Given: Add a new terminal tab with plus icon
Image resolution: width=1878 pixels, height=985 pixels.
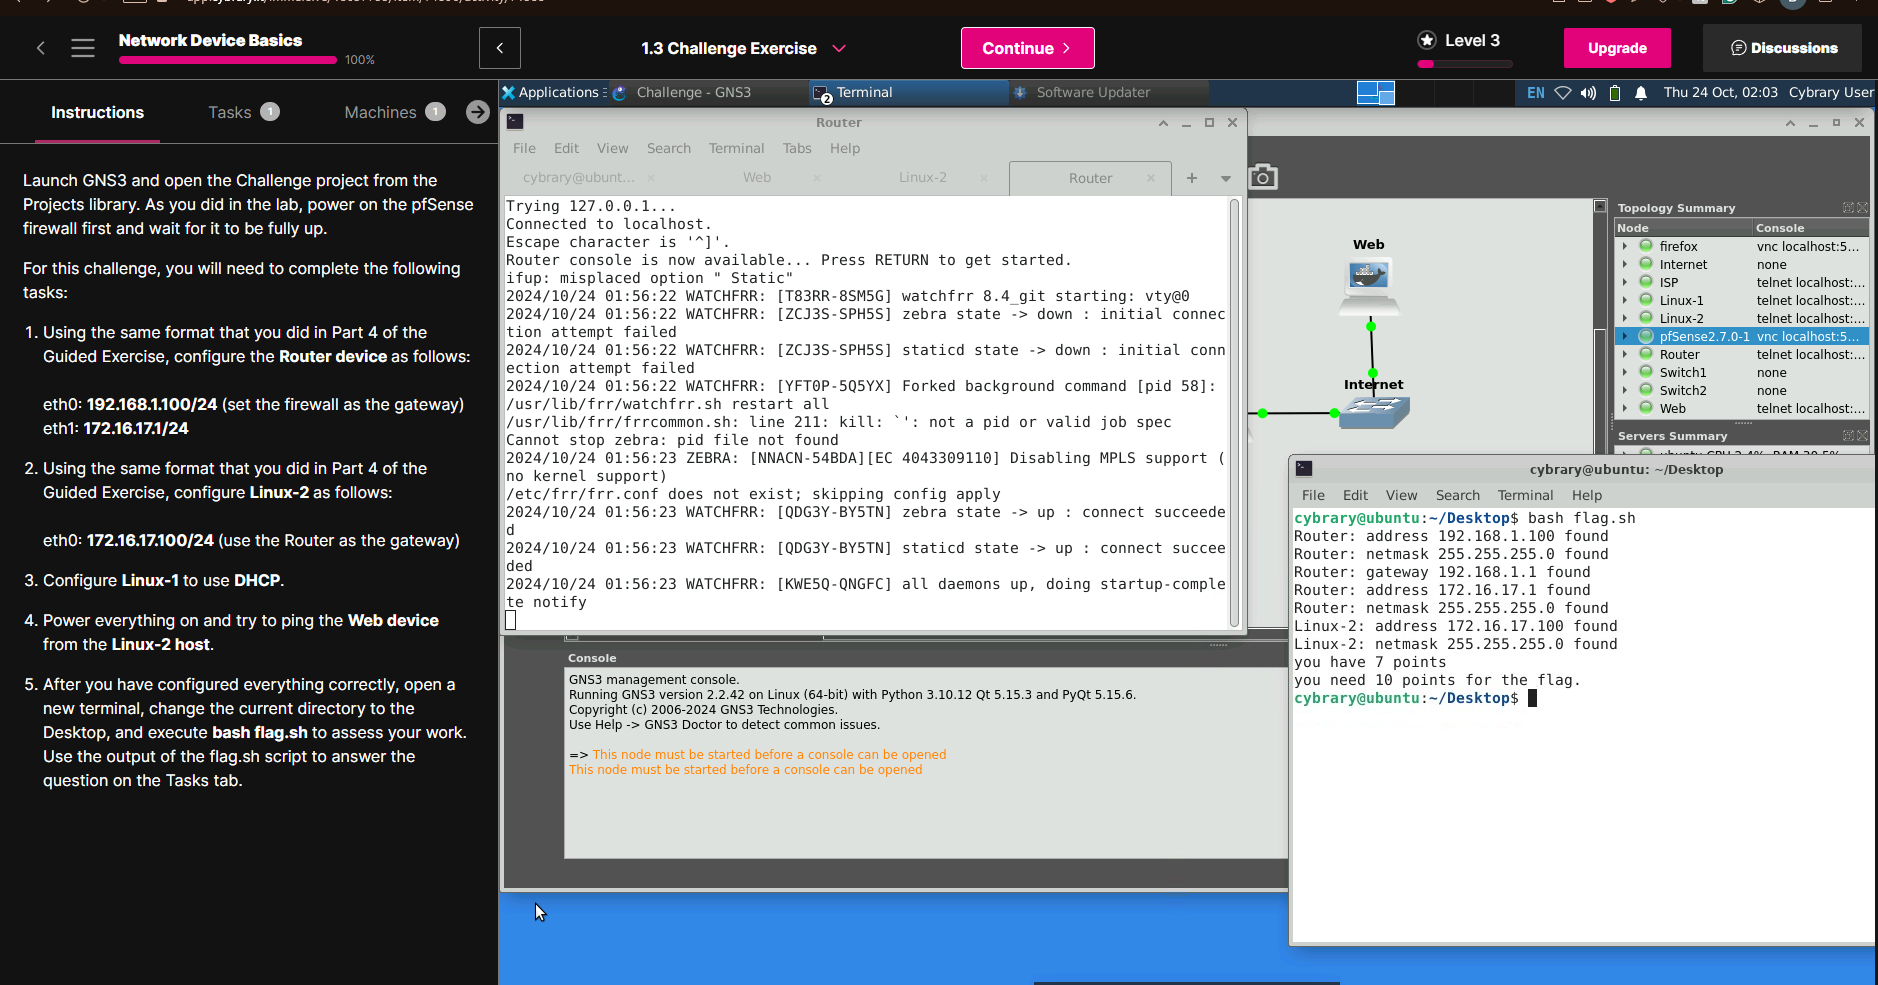Looking at the screenshot, I should (1192, 178).
